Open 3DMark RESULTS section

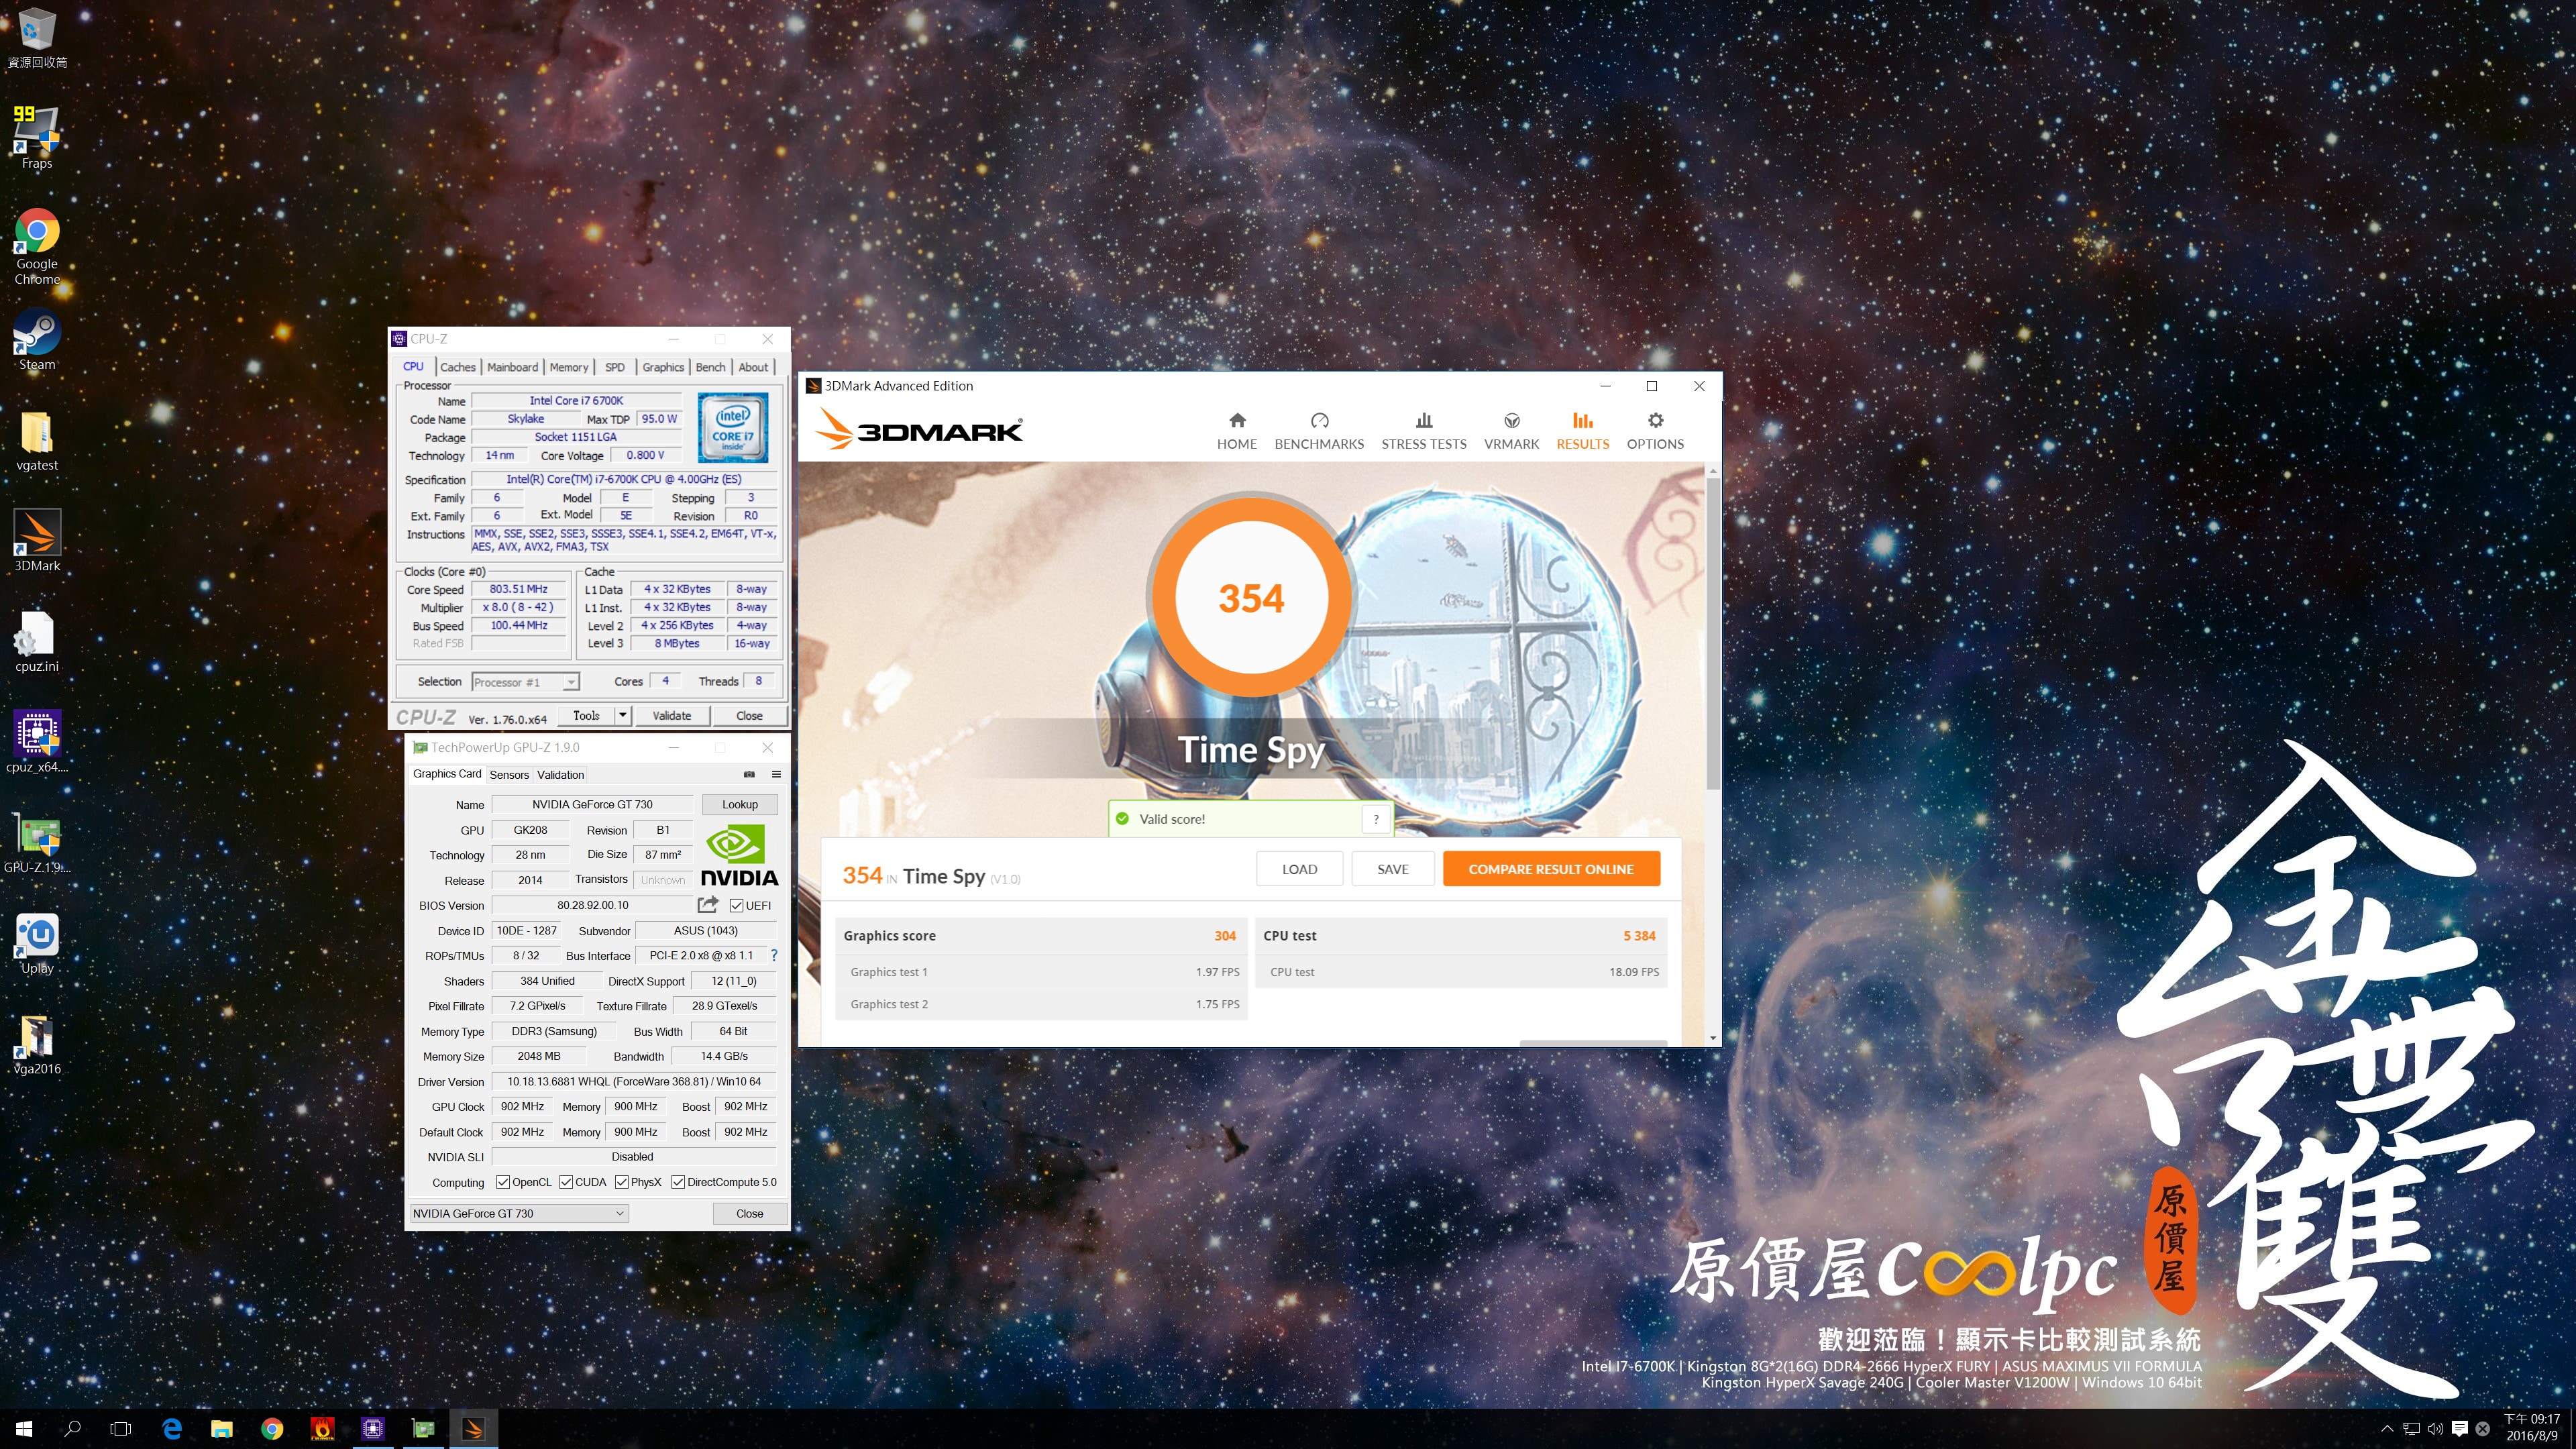pos(1582,431)
